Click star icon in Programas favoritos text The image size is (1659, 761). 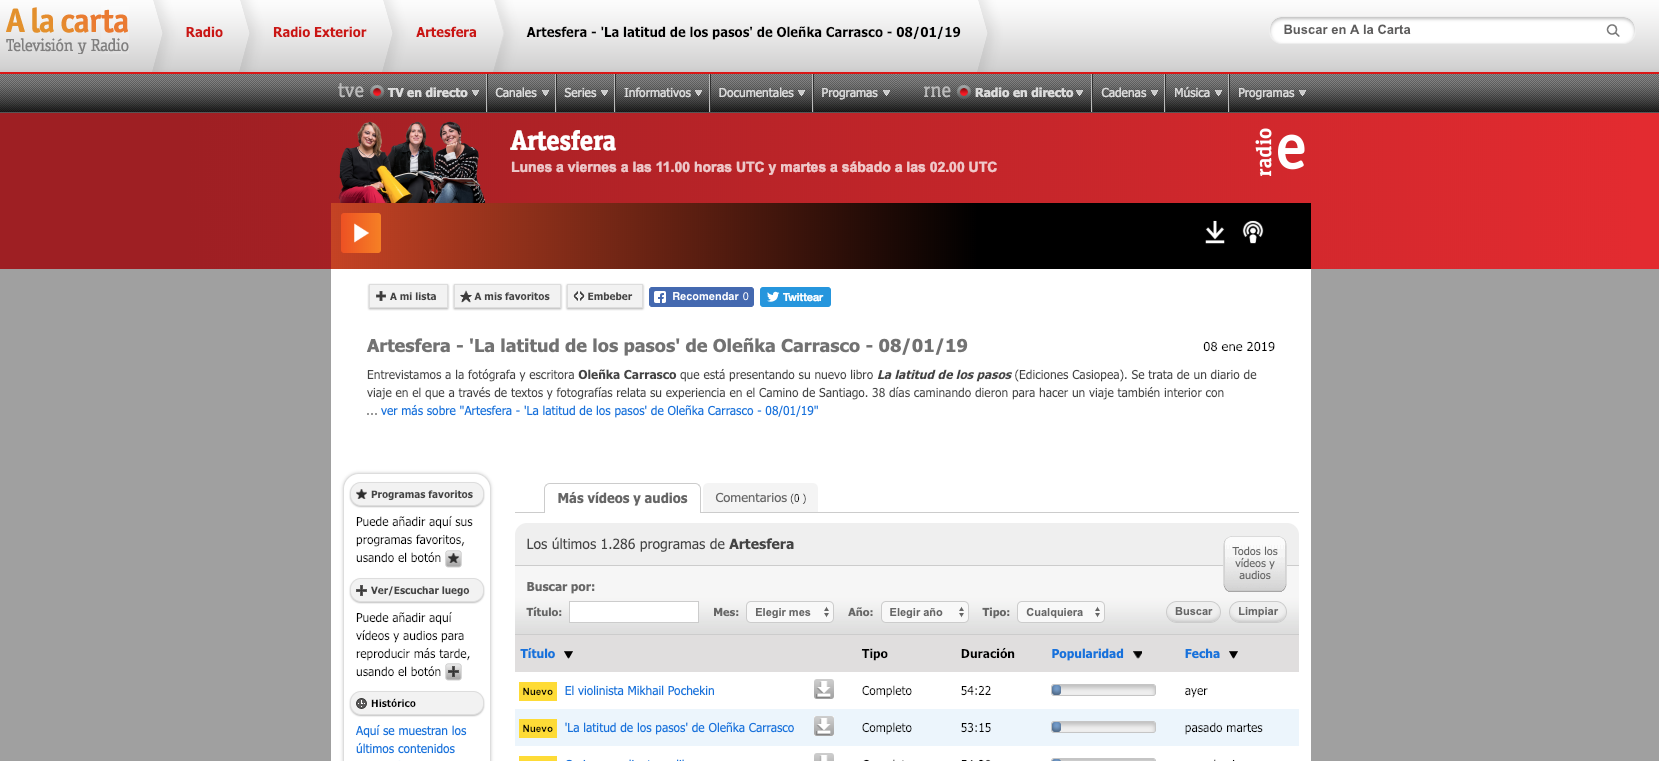(x=454, y=559)
